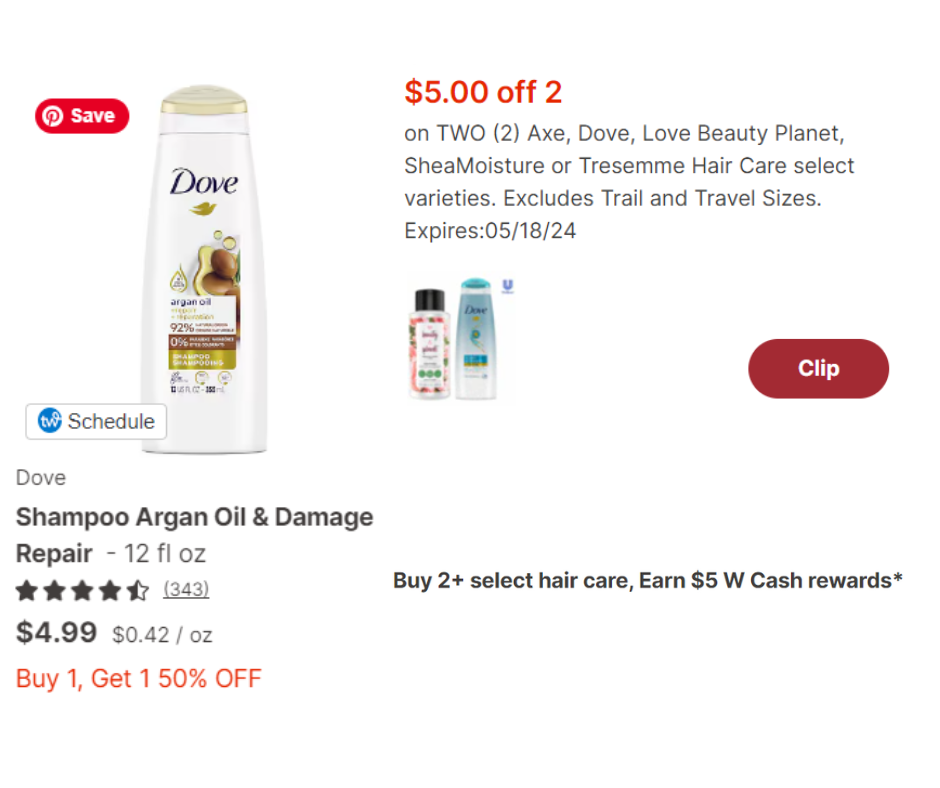This screenshot has height=788, width=940.
Task: Click the Love Beauty Planet bottle thumbnail
Action: [430, 342]
